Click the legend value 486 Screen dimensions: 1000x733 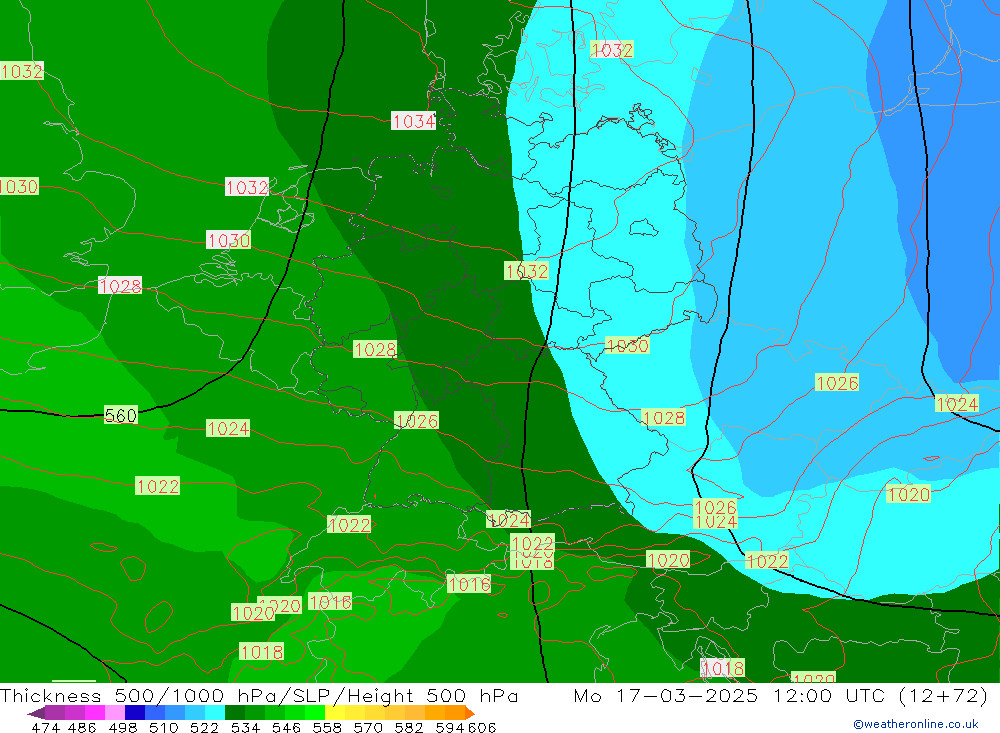coord(81,727)
